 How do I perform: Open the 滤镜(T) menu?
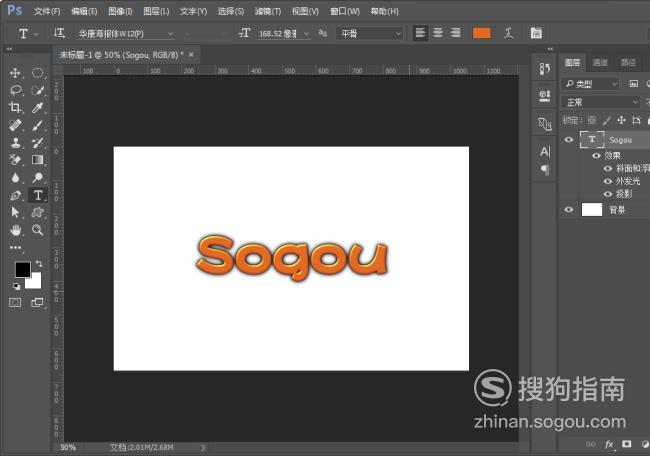tap(267, 11)
